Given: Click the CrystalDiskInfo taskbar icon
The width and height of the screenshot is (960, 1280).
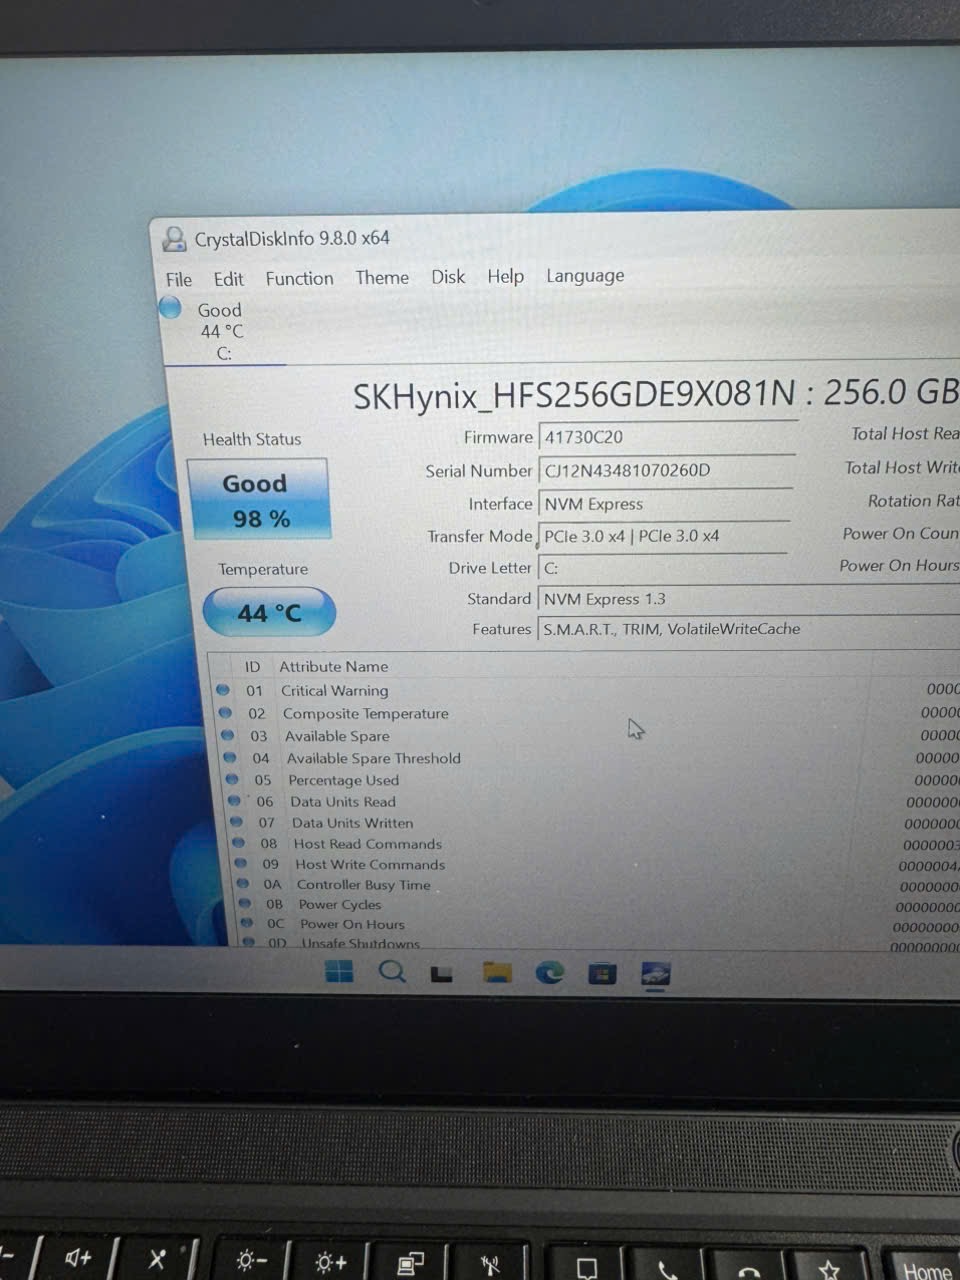Looking at the screenshot, I should point(655,973).
